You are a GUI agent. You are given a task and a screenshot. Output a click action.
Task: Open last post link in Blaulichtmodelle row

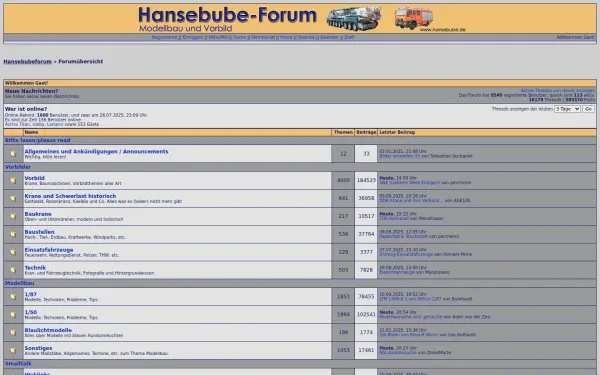409,335
